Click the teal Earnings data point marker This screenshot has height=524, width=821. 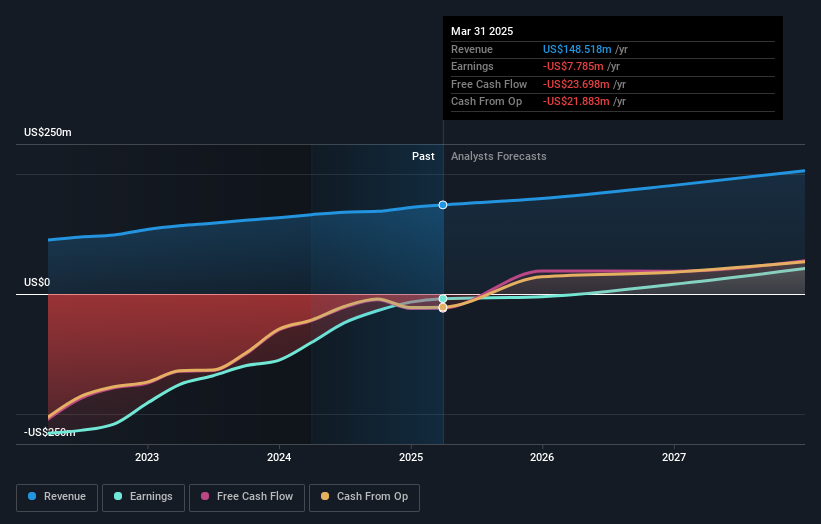(443, 298)
